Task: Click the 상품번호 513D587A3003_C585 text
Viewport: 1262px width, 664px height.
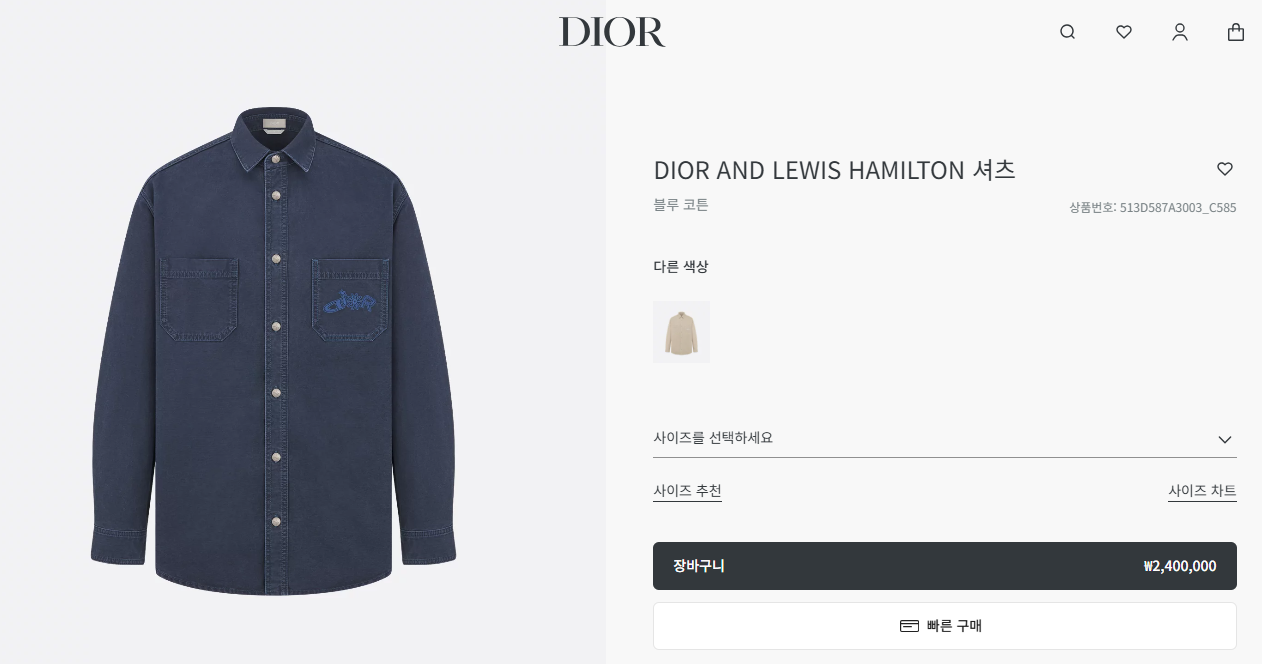Action: click(1153, 208)
